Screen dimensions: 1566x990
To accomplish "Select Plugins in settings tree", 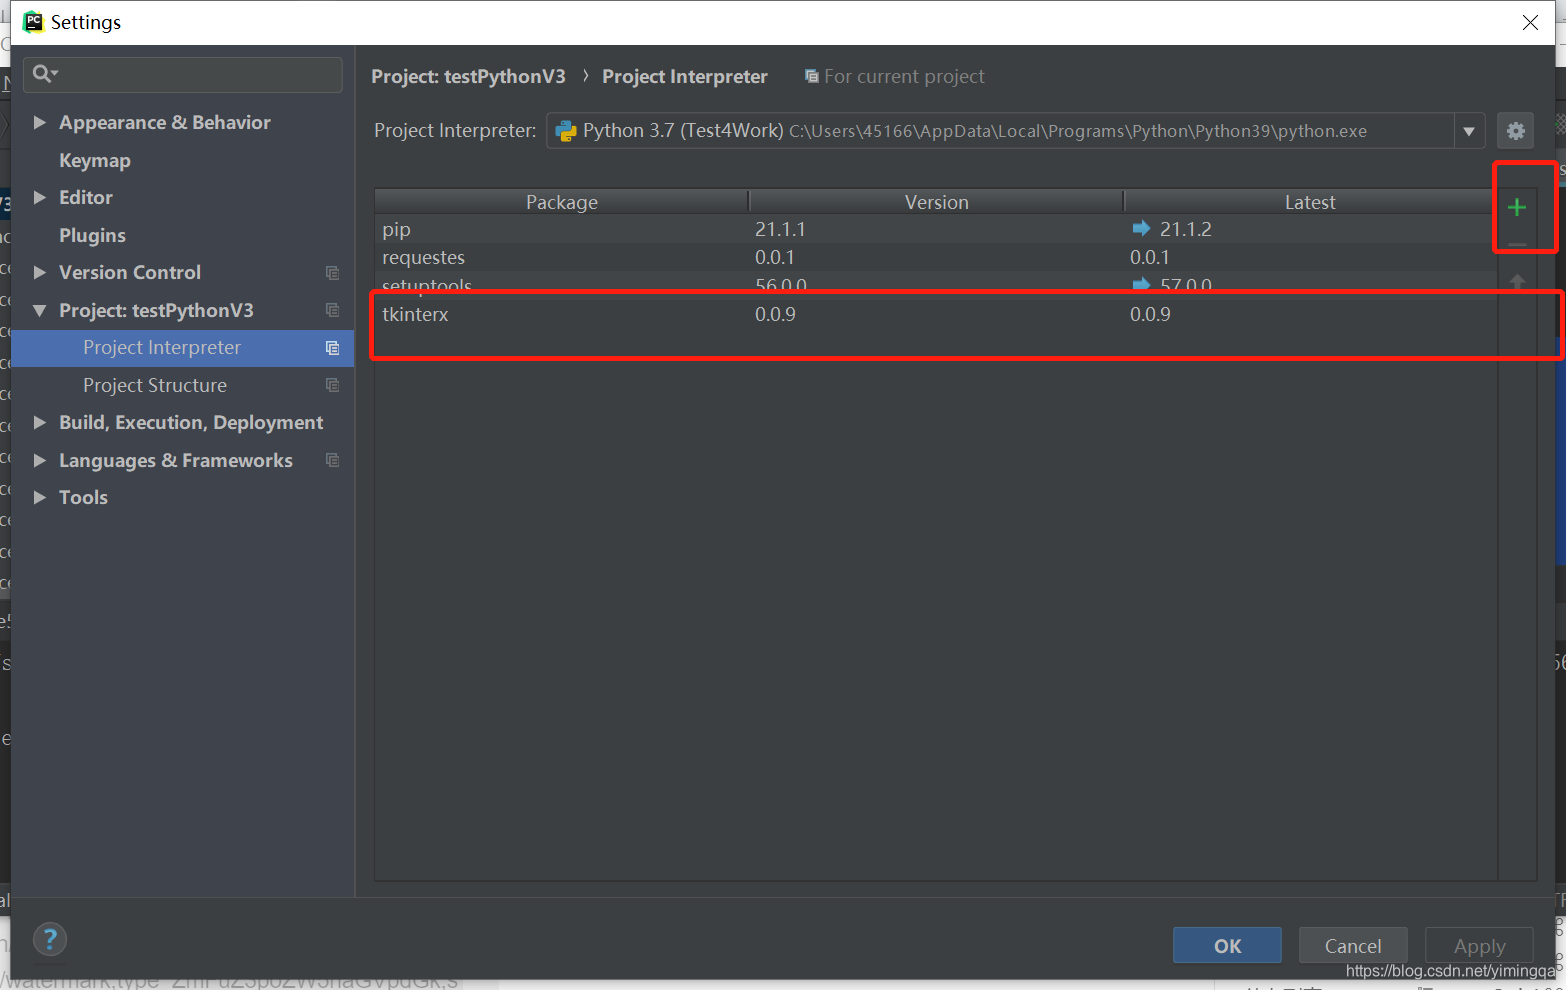I will tap(92, 235).
